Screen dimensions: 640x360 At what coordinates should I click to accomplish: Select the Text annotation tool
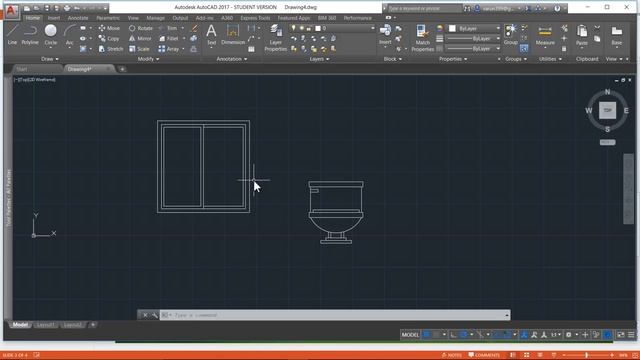click(x=211, y=35)
